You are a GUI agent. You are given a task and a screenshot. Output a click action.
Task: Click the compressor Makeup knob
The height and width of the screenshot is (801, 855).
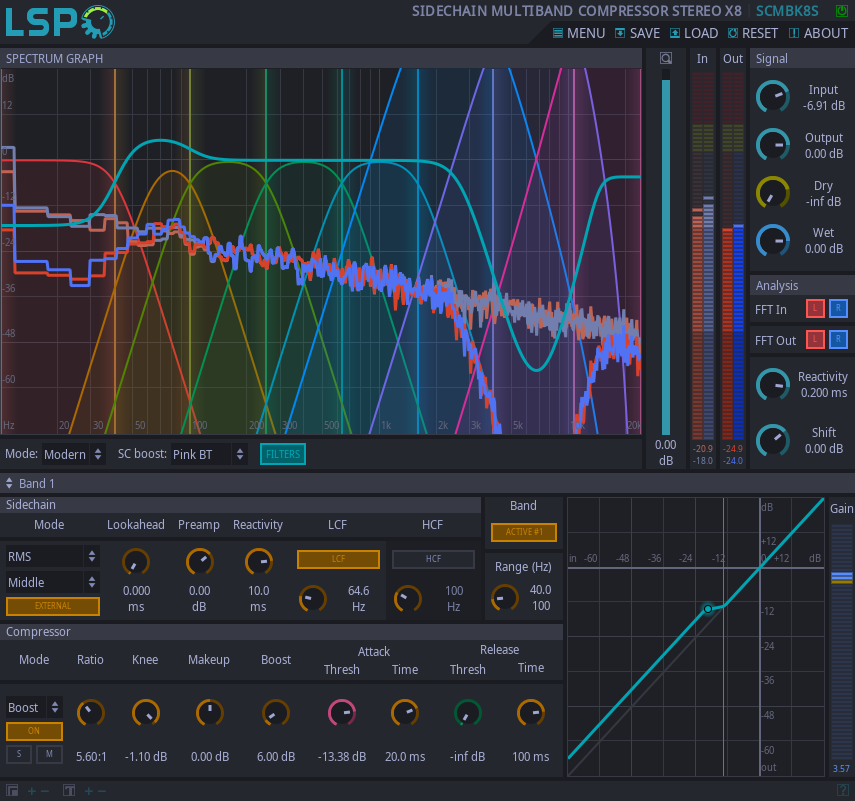pos(210,713)
